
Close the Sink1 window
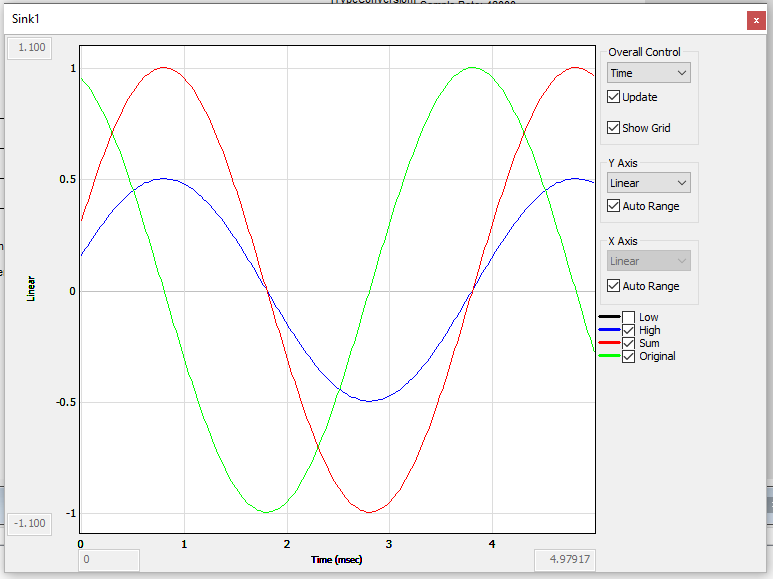pos(755,19)
